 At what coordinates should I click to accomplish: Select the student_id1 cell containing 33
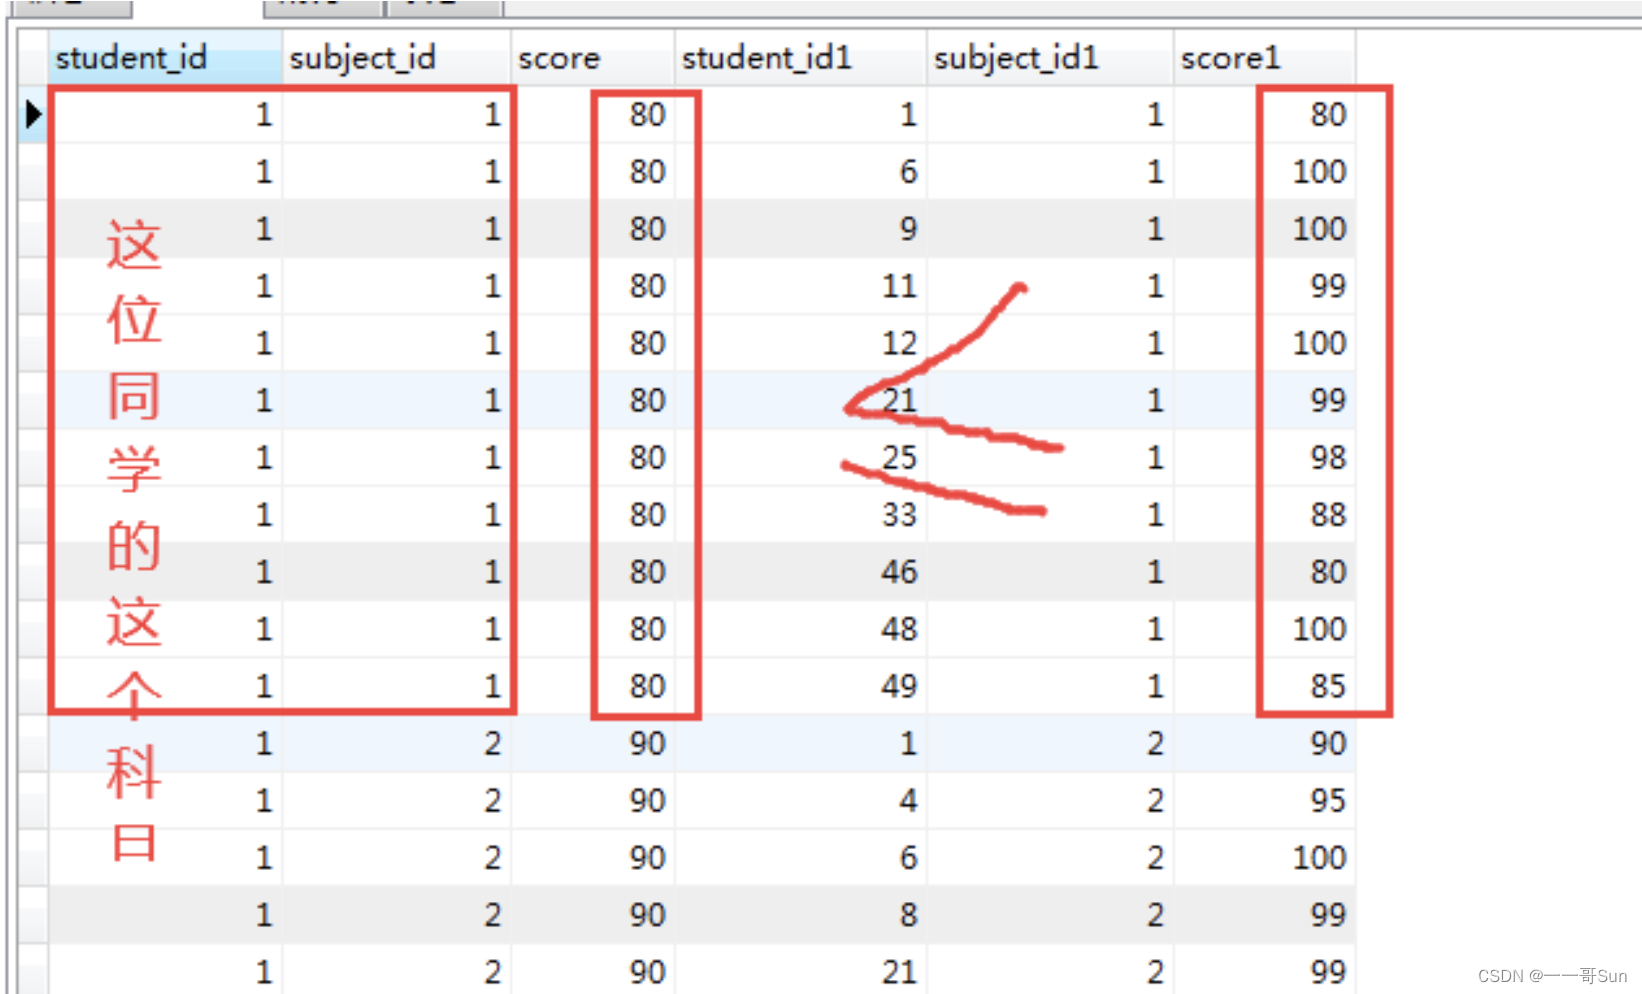pos(801,514)
